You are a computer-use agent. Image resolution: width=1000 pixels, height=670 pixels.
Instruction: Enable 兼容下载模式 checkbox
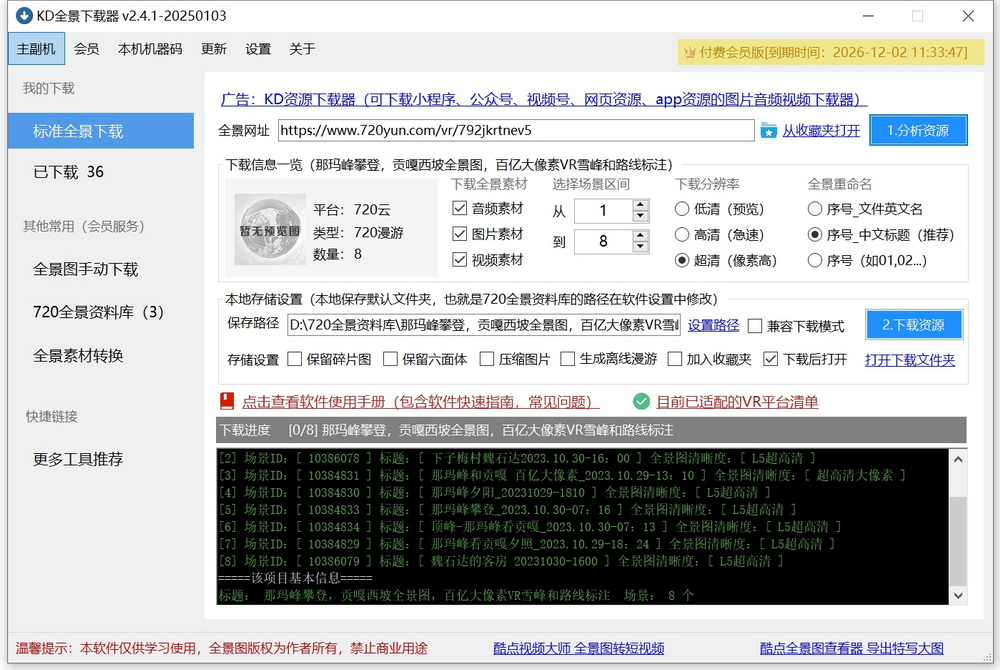pyautogui.click(x=754, y=326)
